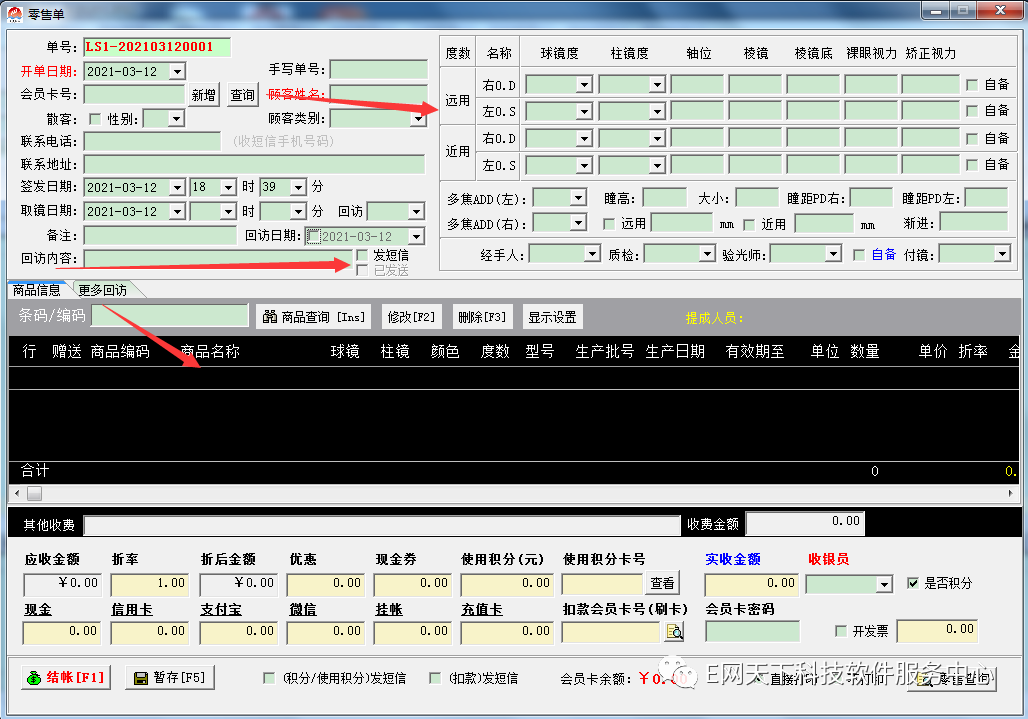
Task: Check the 开发票 invoice checkbox
Action: (841, 631)
